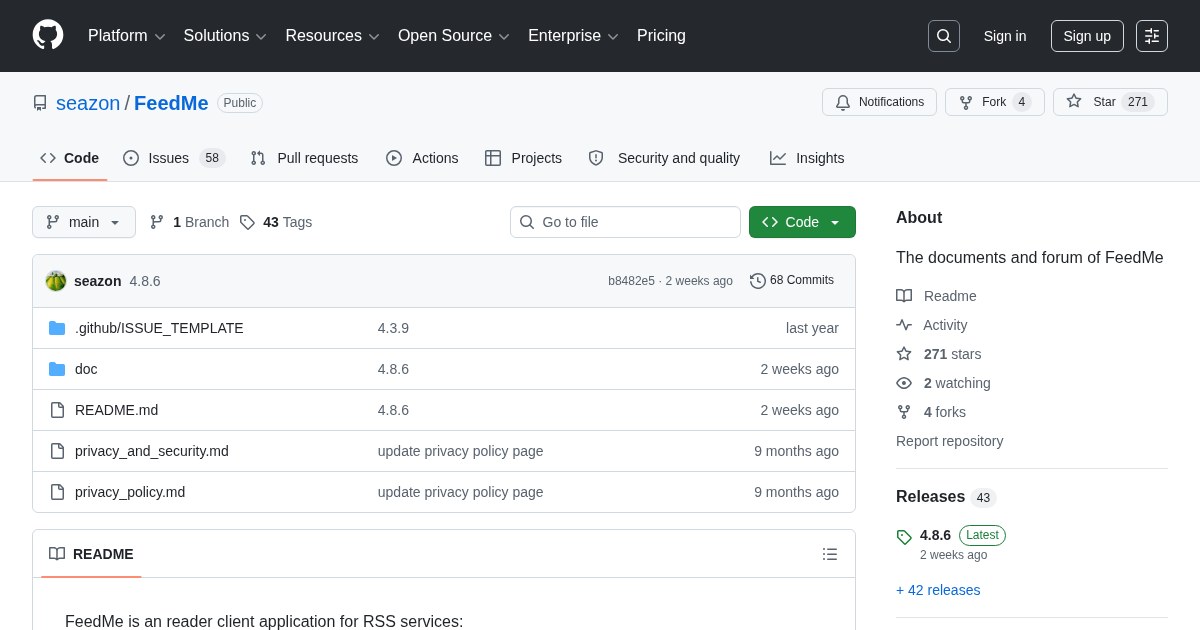Open privacy_and_security.md file

tap(152, 451)
